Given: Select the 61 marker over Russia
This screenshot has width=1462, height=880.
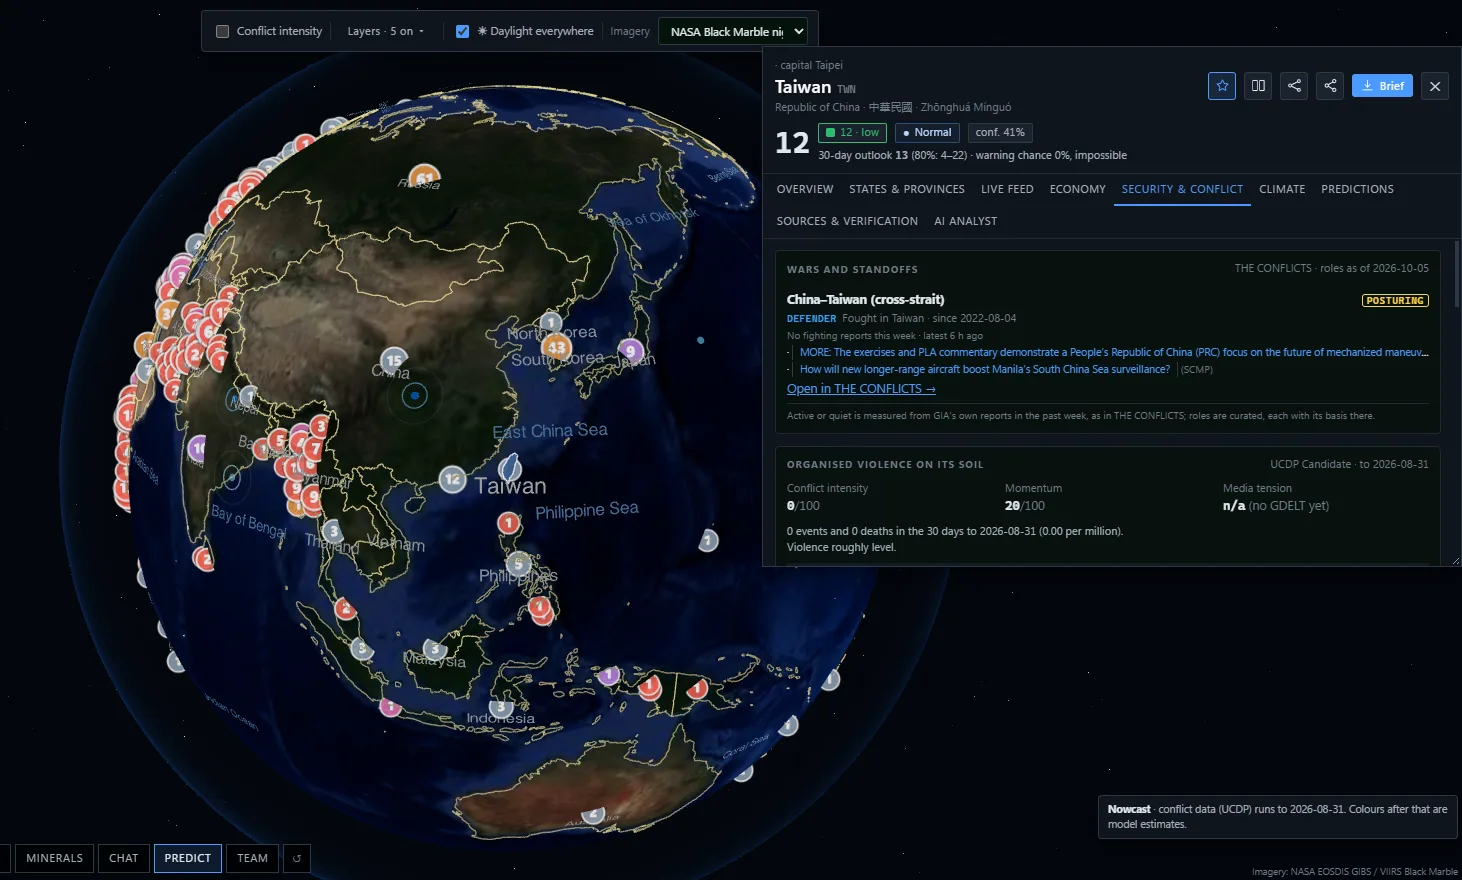Looking at the screenshot, I should tap(425, 177).
